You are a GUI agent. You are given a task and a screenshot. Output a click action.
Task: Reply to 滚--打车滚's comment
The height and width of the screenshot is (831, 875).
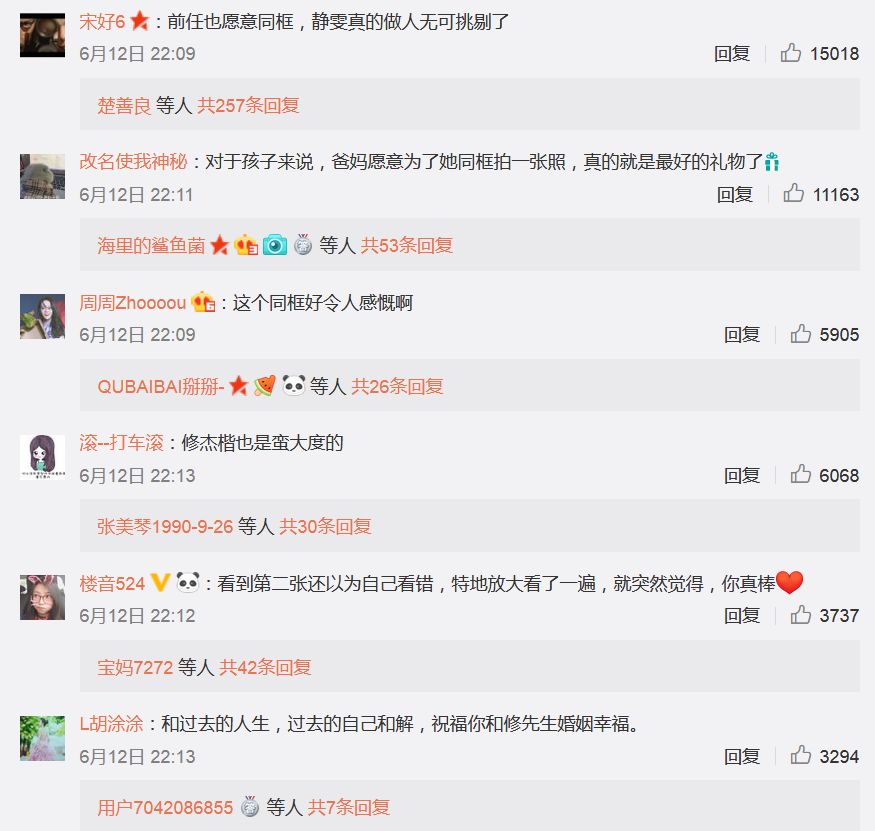point(742,475)
